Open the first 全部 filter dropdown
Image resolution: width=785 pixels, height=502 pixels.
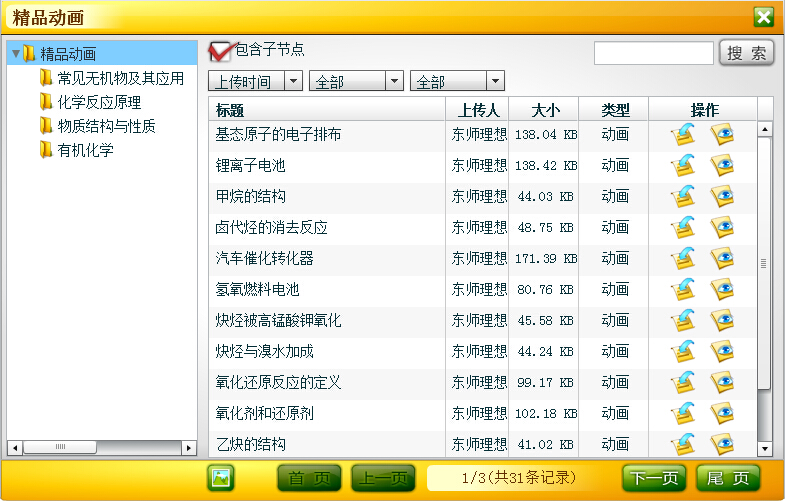[x=394, y=82]
